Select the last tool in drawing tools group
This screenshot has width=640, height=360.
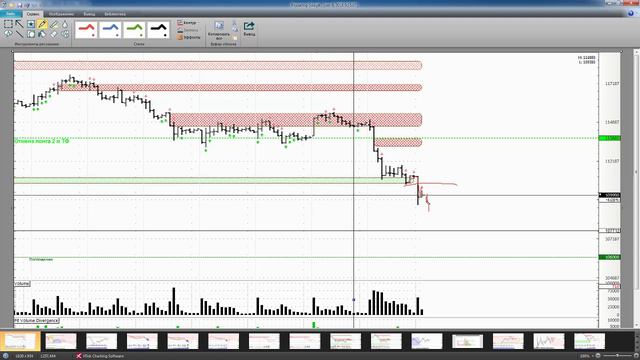coord(65,34)
